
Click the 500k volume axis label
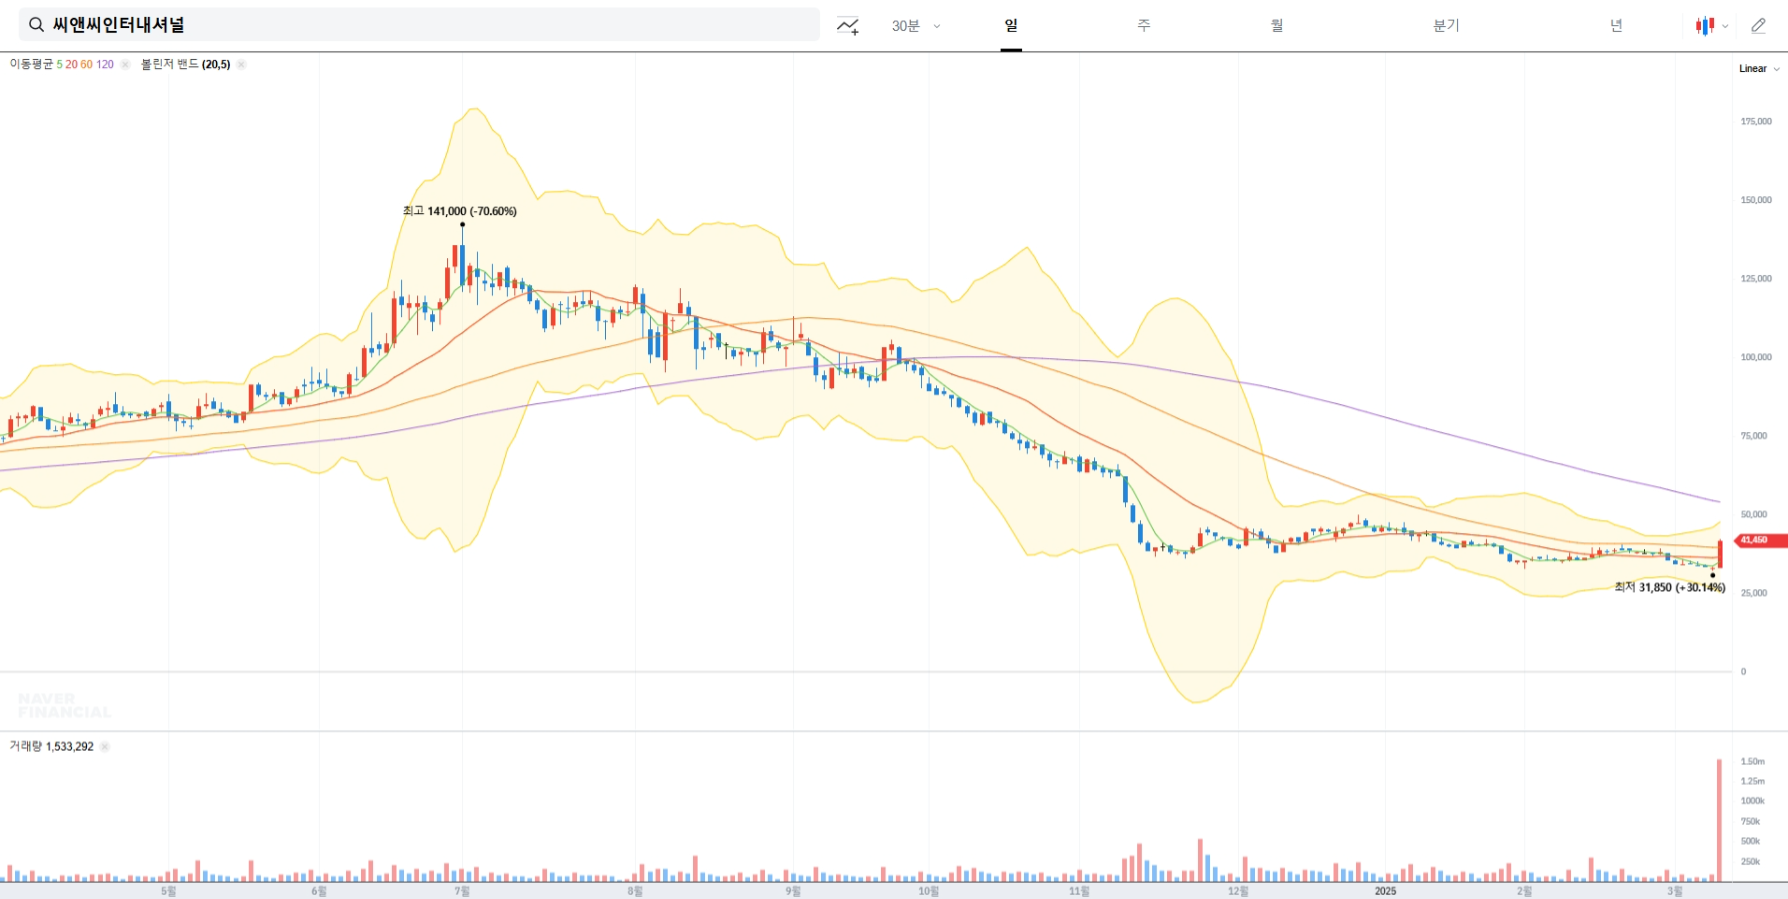pyautogui.click(x=1750, y=841)
